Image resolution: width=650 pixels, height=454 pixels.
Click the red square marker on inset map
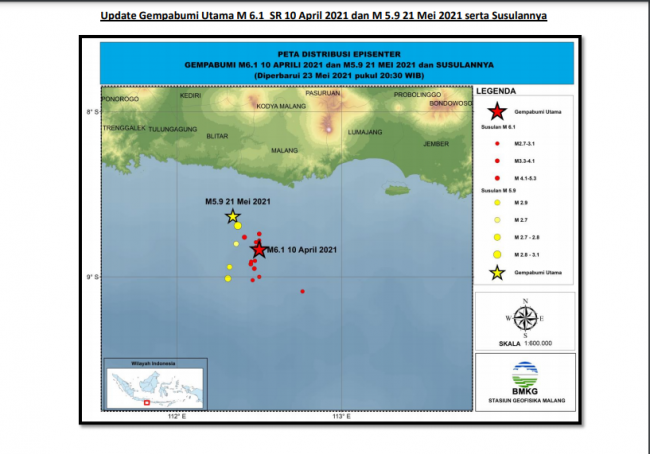pos(147,402)
